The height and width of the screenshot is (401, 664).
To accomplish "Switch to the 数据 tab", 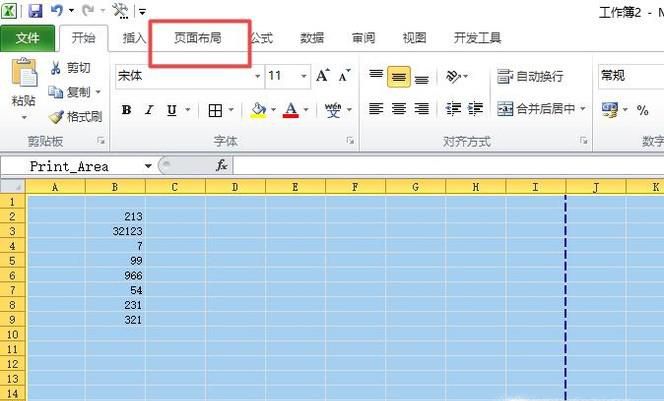I will (x=312, y=38).
